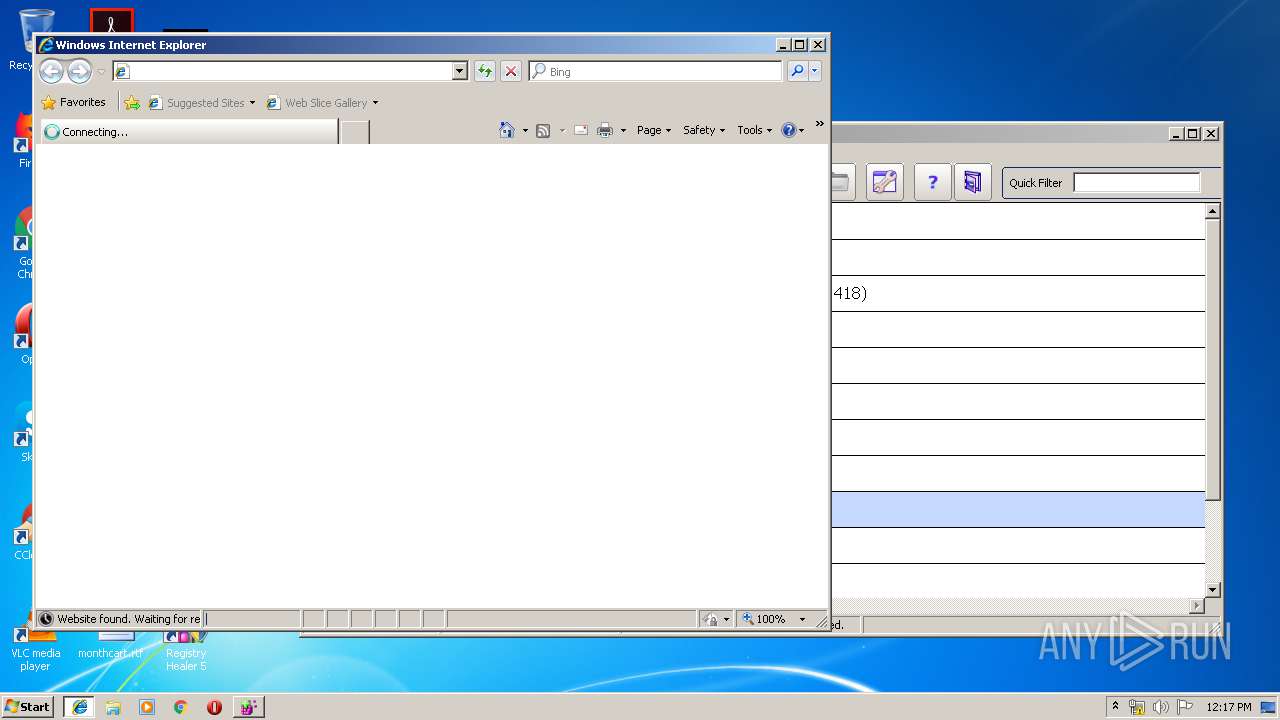Open the network tray icon

[x=1137, y=707]
